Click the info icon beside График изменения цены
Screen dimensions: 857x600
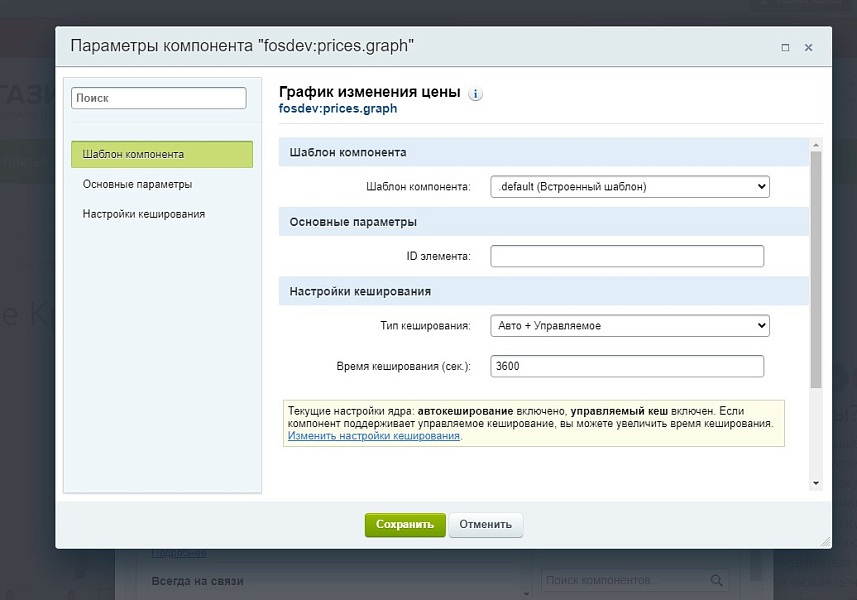(476, 94)
